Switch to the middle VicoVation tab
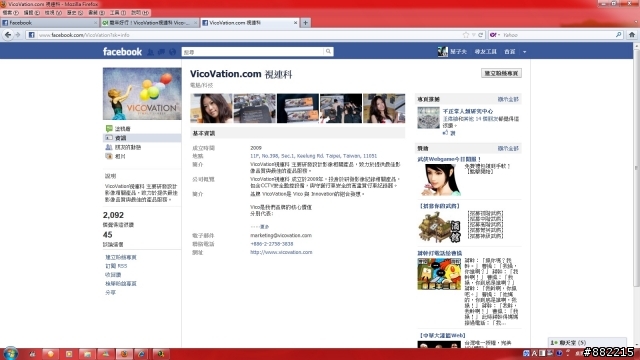The width and height of the screenshot is (640, 360). click(149, 23)
